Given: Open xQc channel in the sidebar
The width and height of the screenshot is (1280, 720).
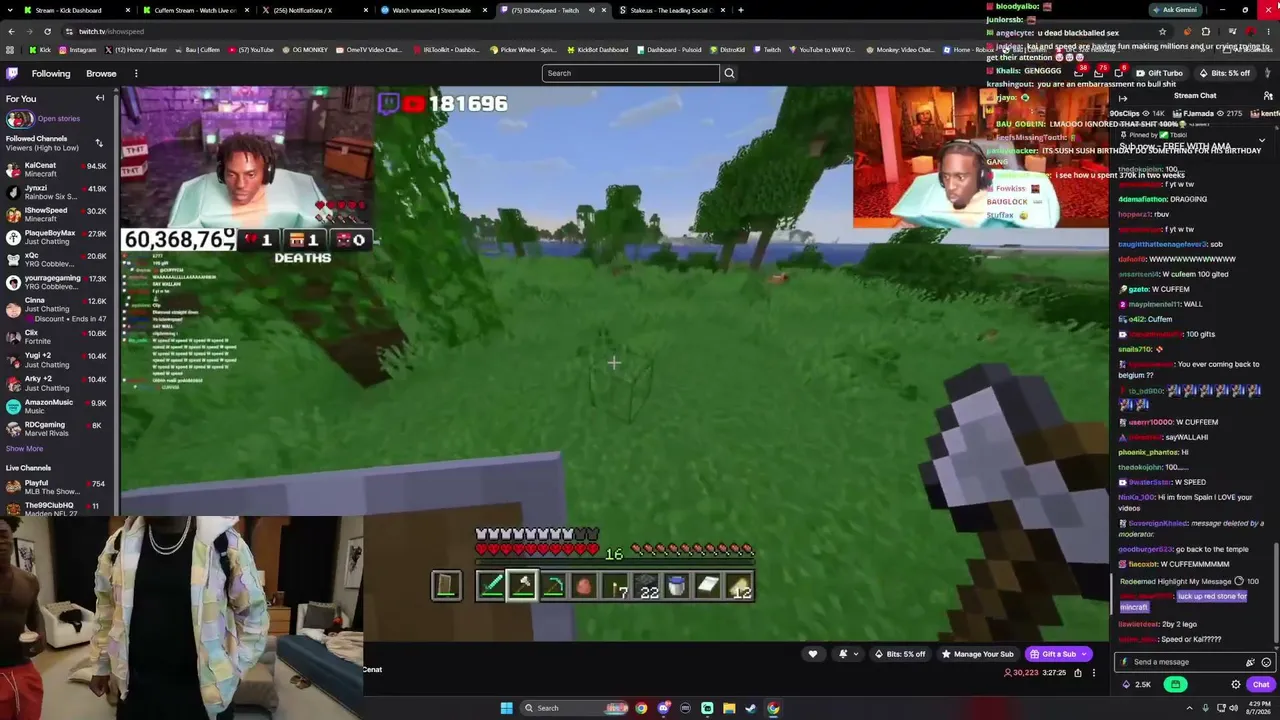Looking at the screenshot, I should pos(59,259).
